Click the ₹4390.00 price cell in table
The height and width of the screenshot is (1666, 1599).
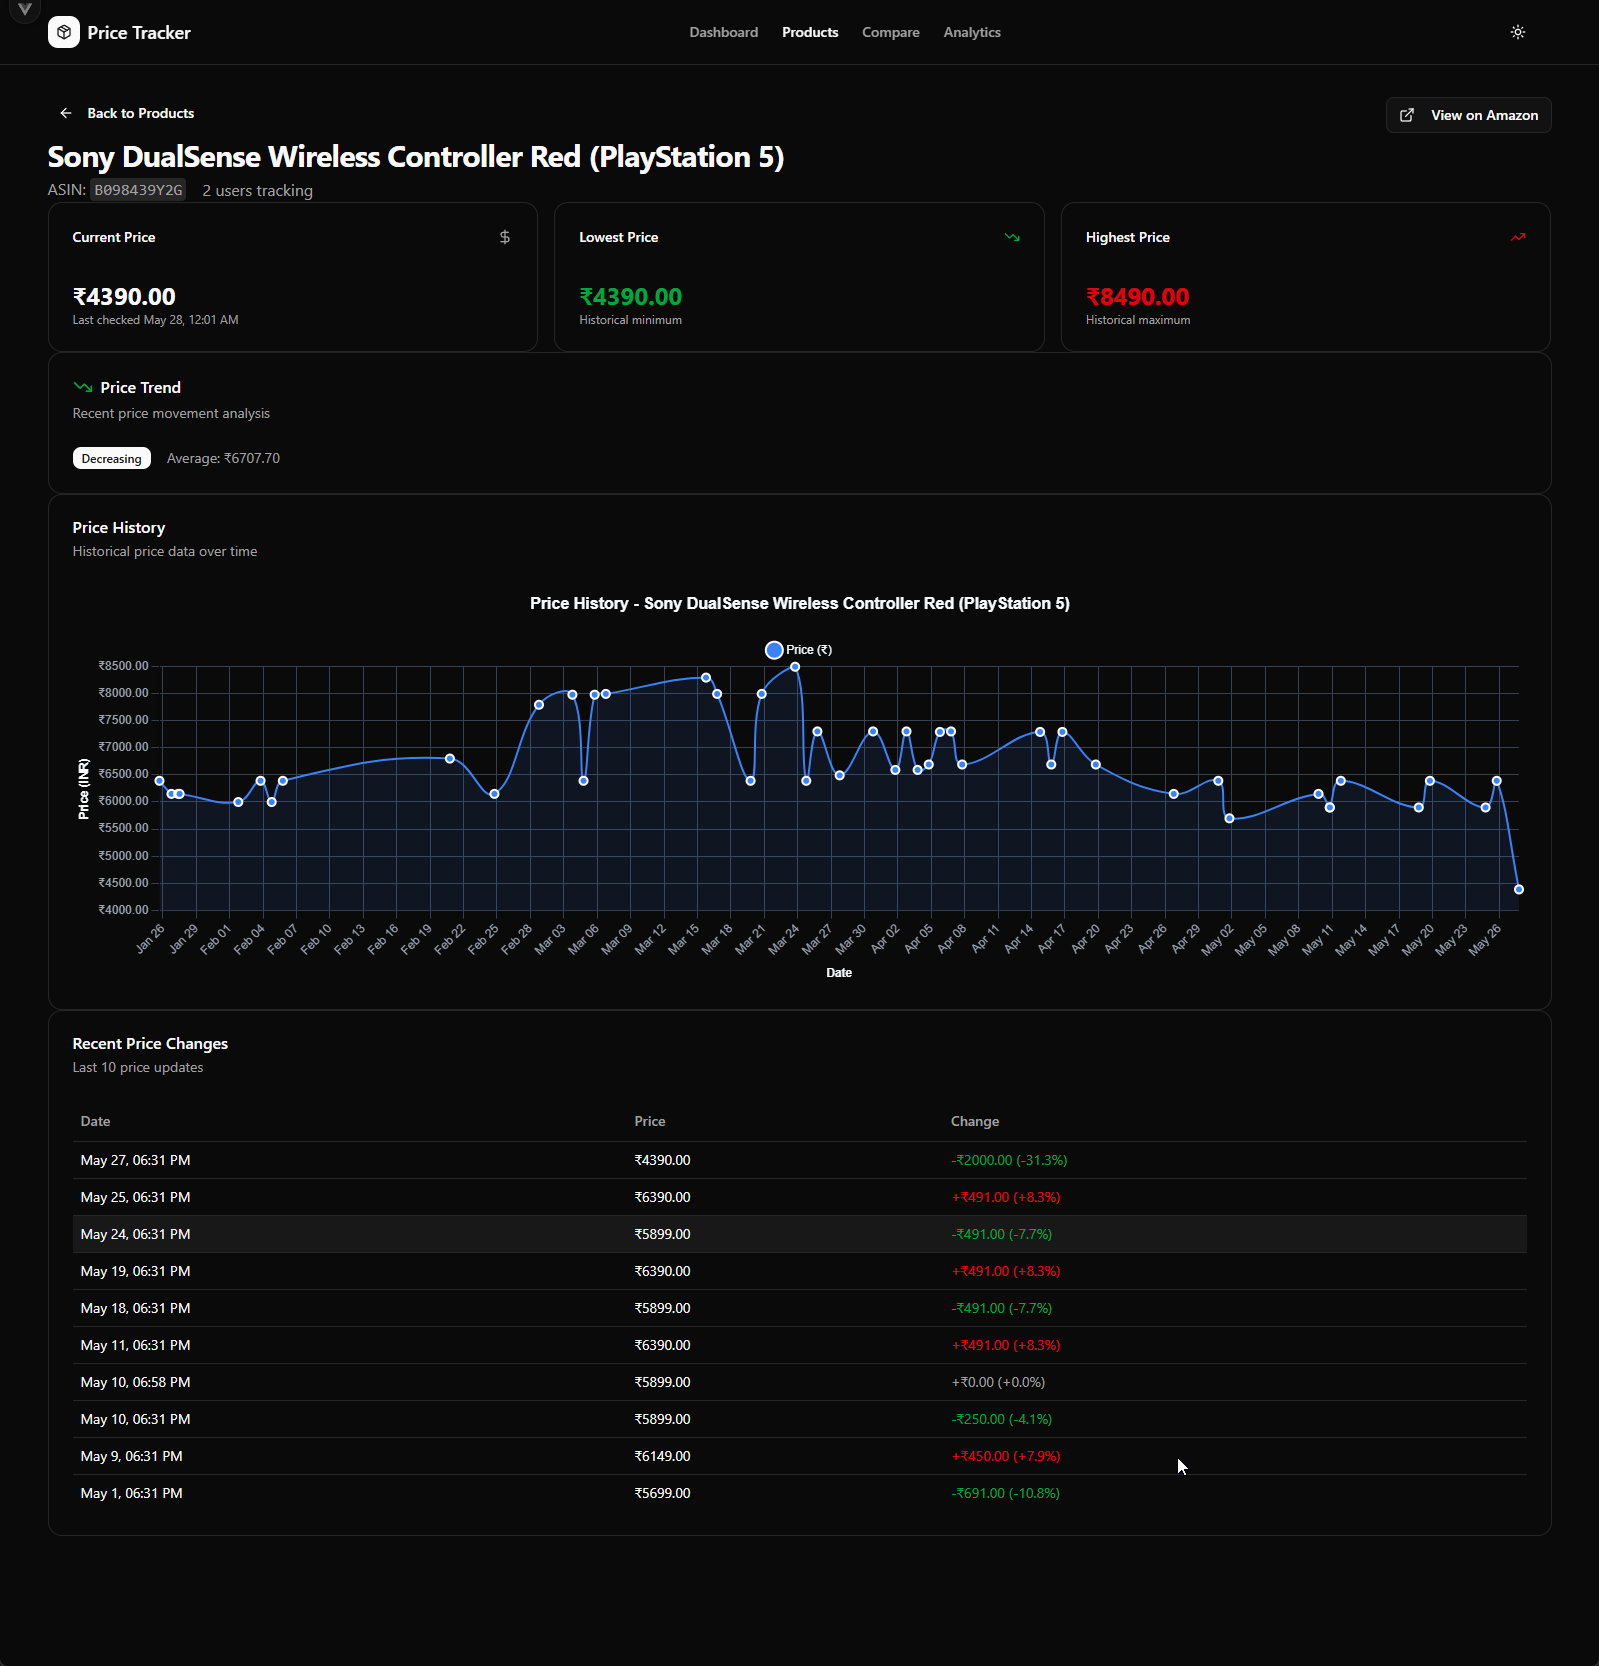click(x=662, y=1160)
